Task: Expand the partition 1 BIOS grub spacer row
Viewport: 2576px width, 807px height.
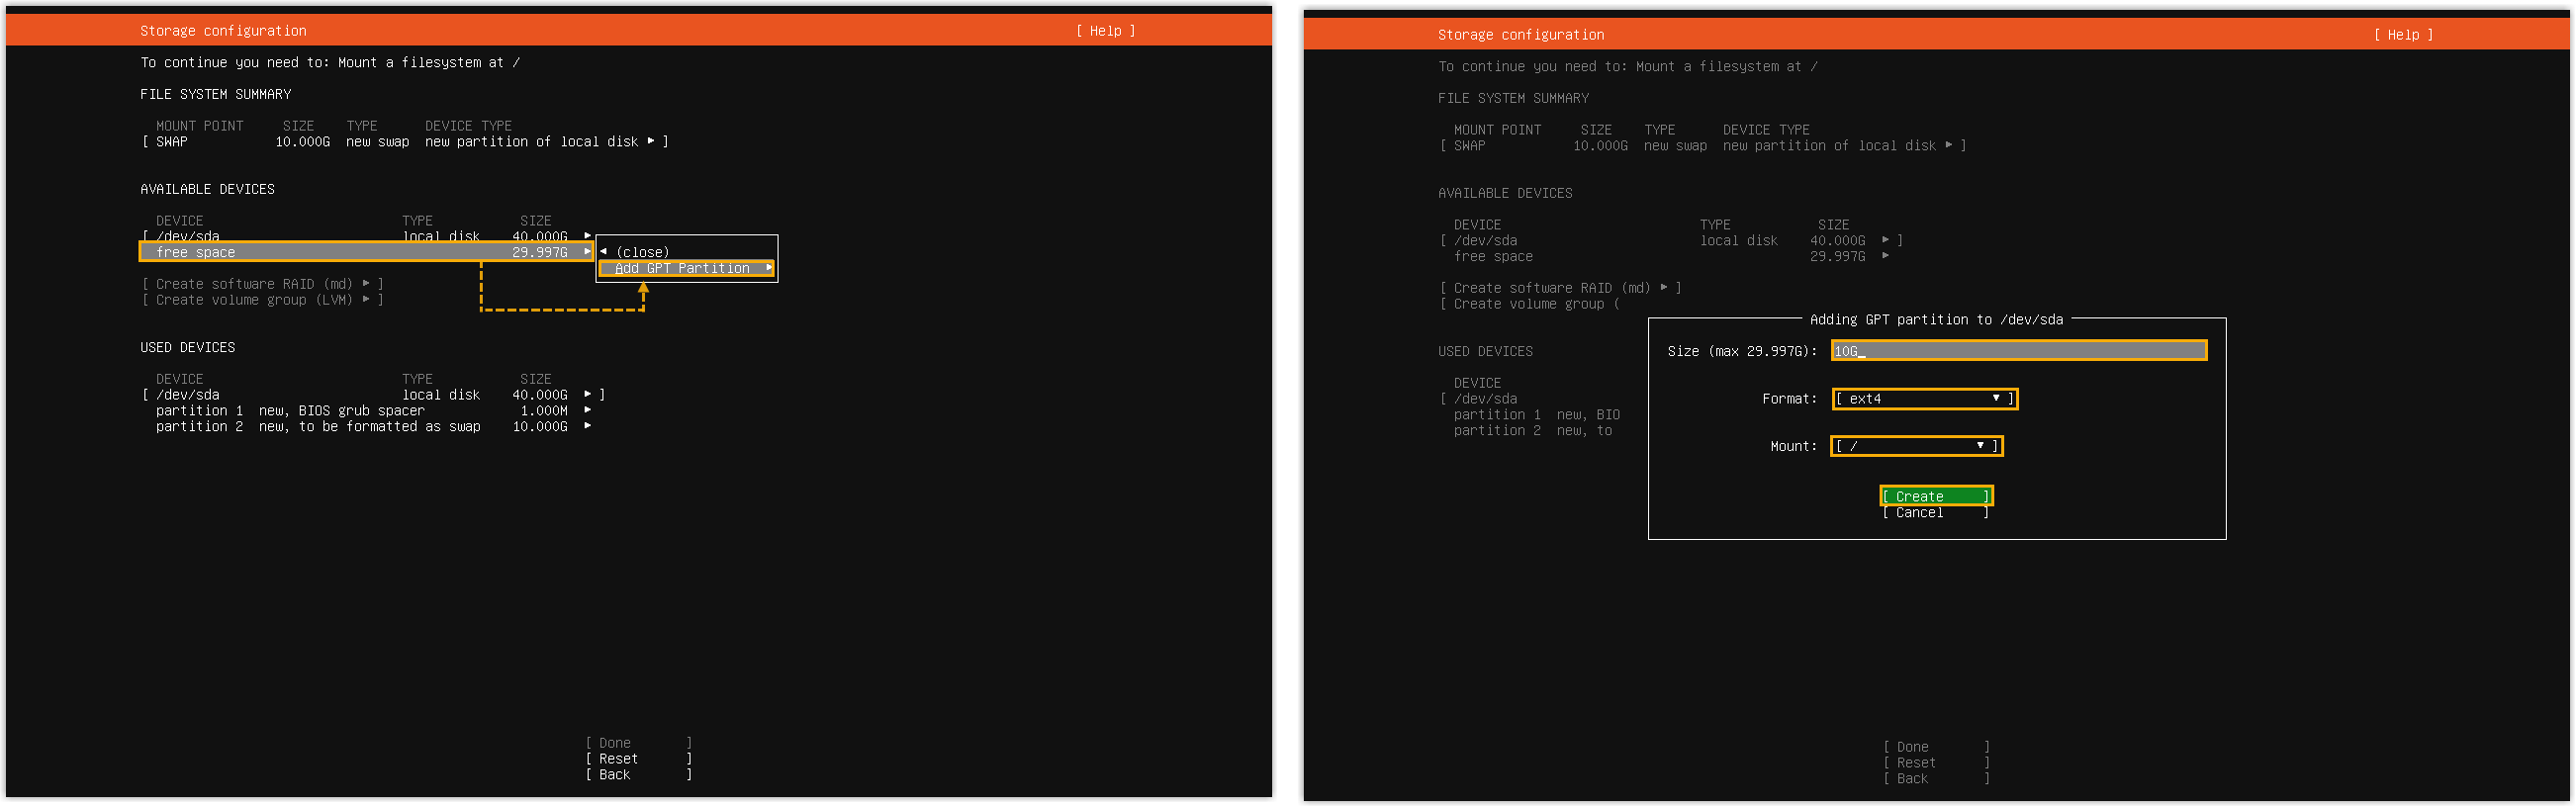Action: pyautogui.click(x=340, y=410)
